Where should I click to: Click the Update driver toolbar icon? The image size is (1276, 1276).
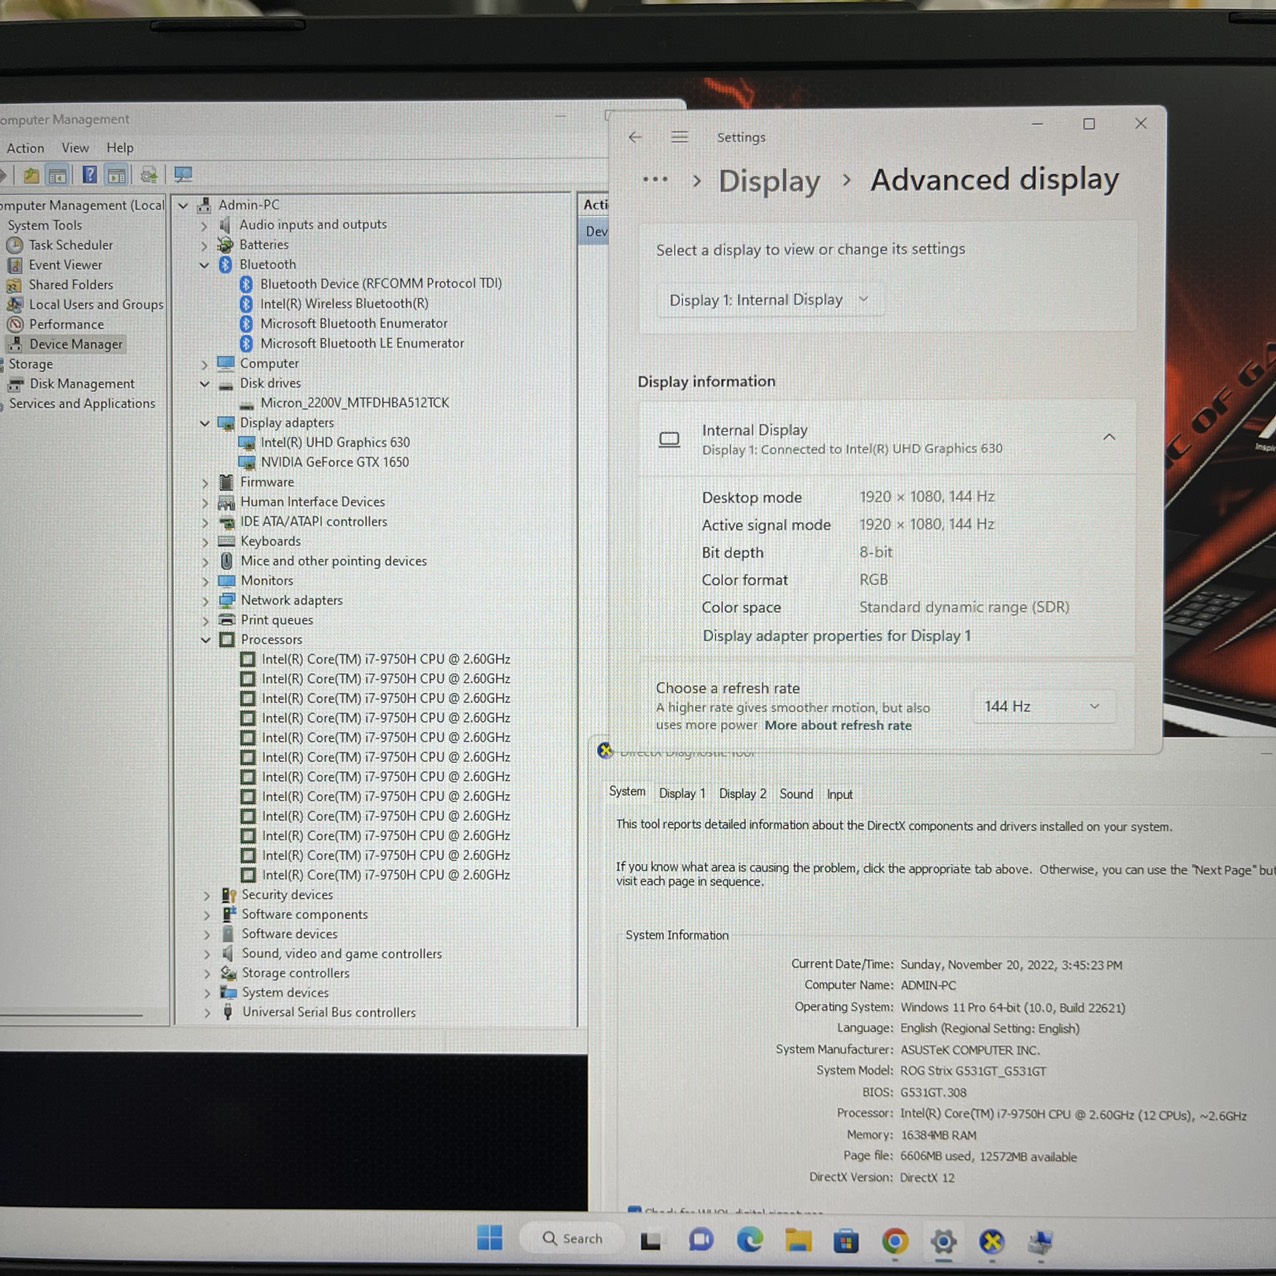(x=149, y=175)
